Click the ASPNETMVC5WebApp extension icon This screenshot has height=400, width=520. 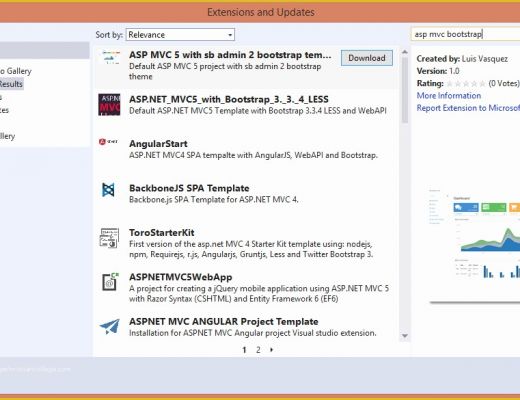pyautogui.click(x=110, y=282)
